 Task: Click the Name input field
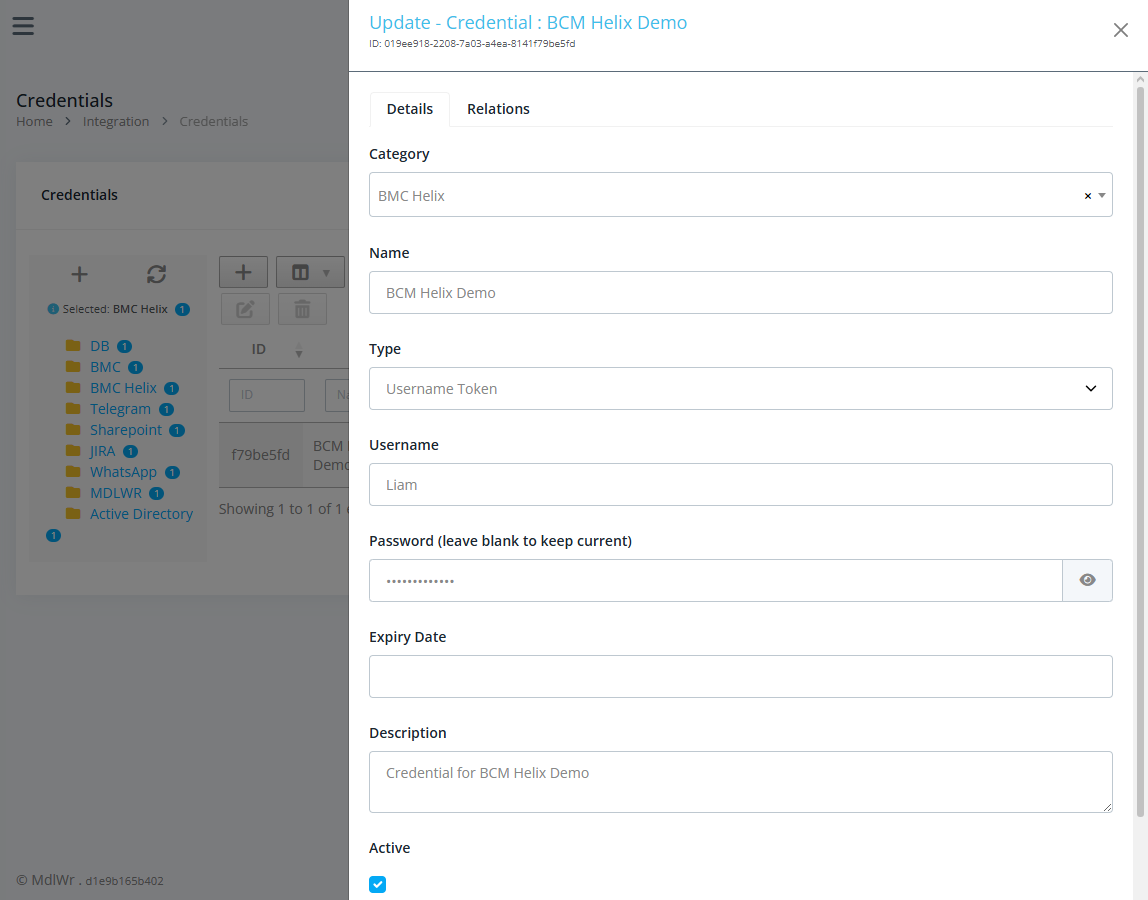[x=740, y=293]
